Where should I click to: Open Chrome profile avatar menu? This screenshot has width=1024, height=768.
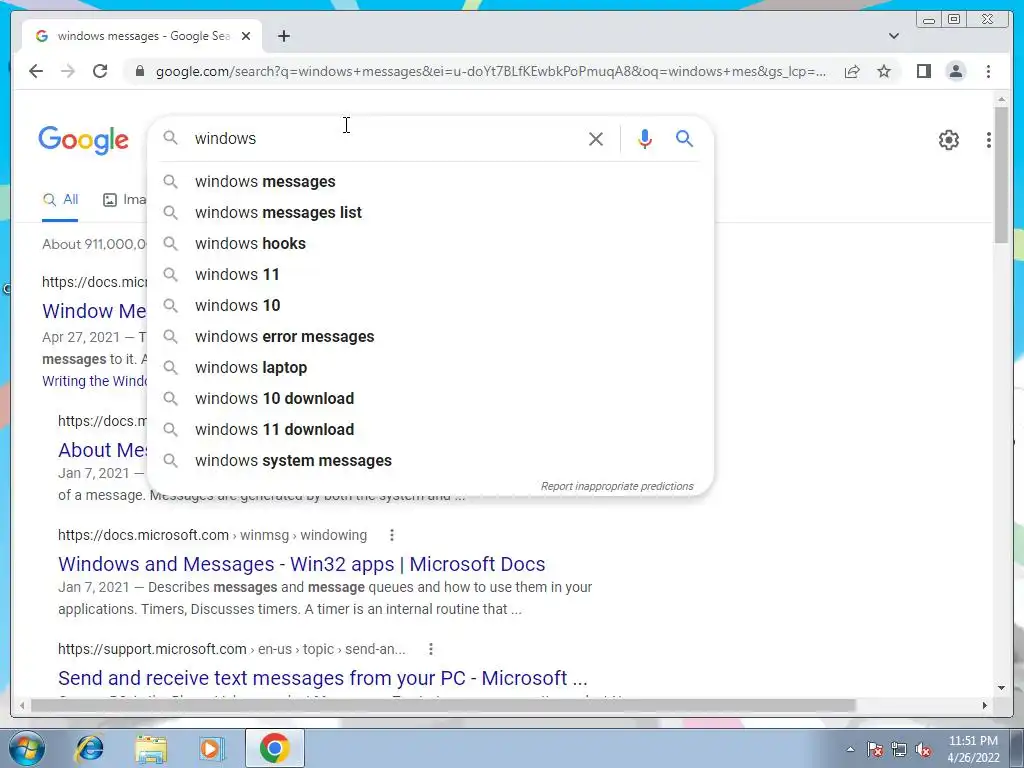(956, 71)
